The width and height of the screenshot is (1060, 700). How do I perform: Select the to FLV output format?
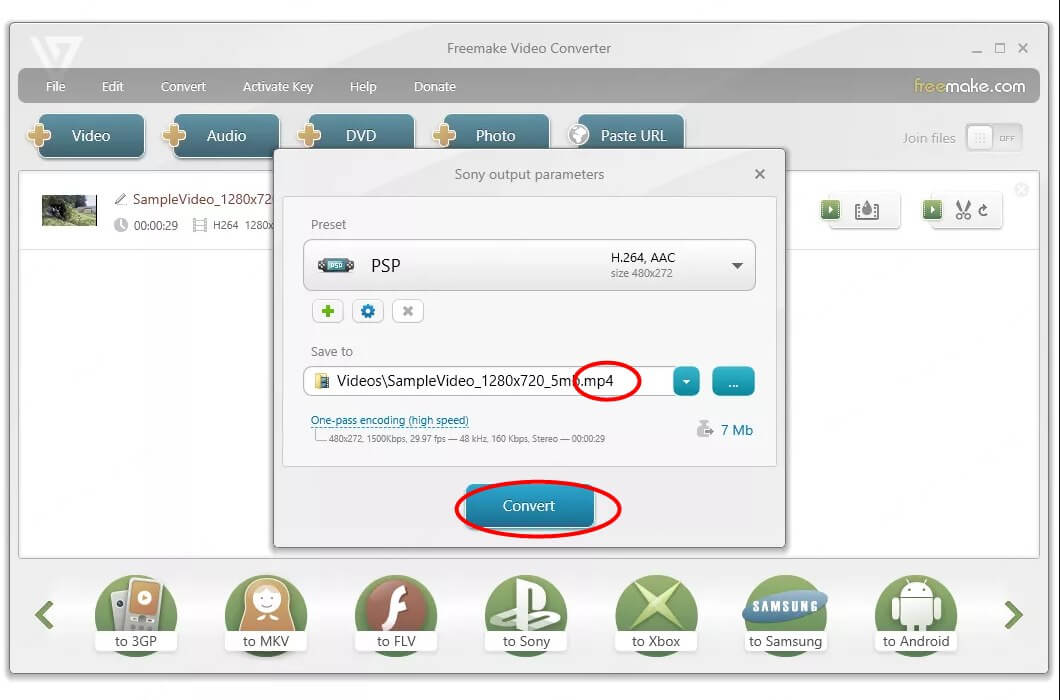[396, 613]
